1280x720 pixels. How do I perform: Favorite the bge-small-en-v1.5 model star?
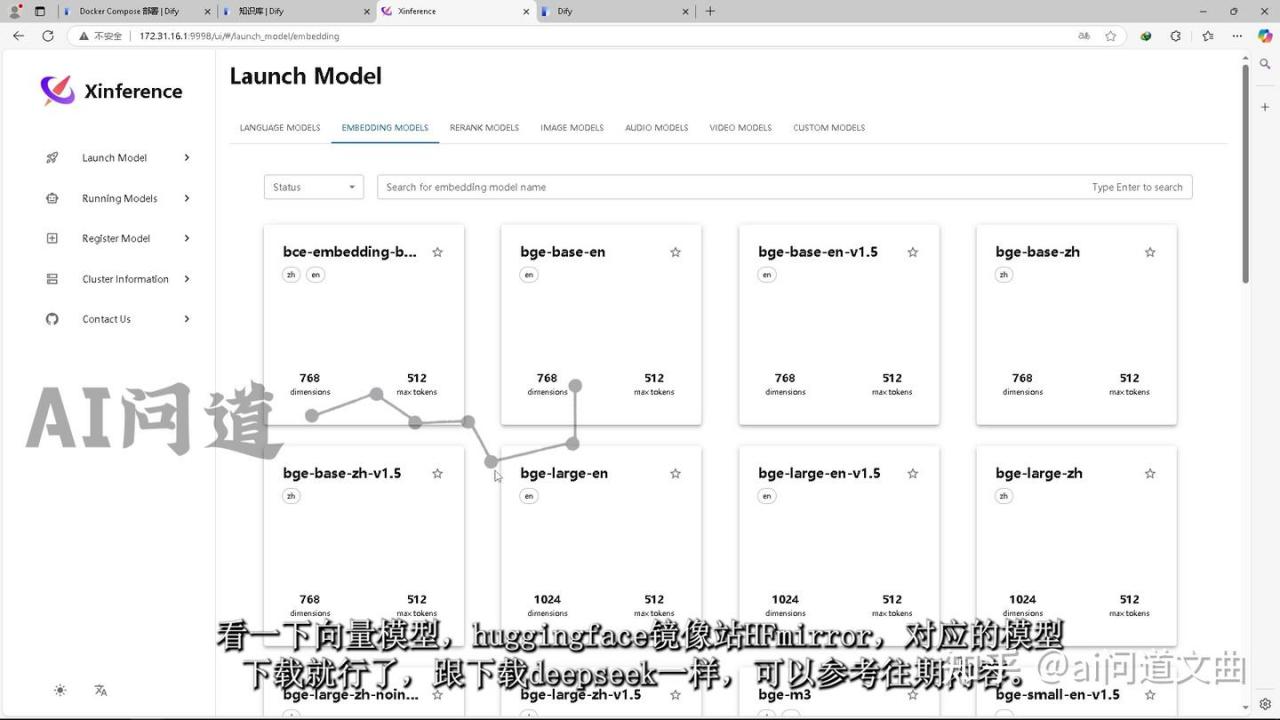[1150, 694]
